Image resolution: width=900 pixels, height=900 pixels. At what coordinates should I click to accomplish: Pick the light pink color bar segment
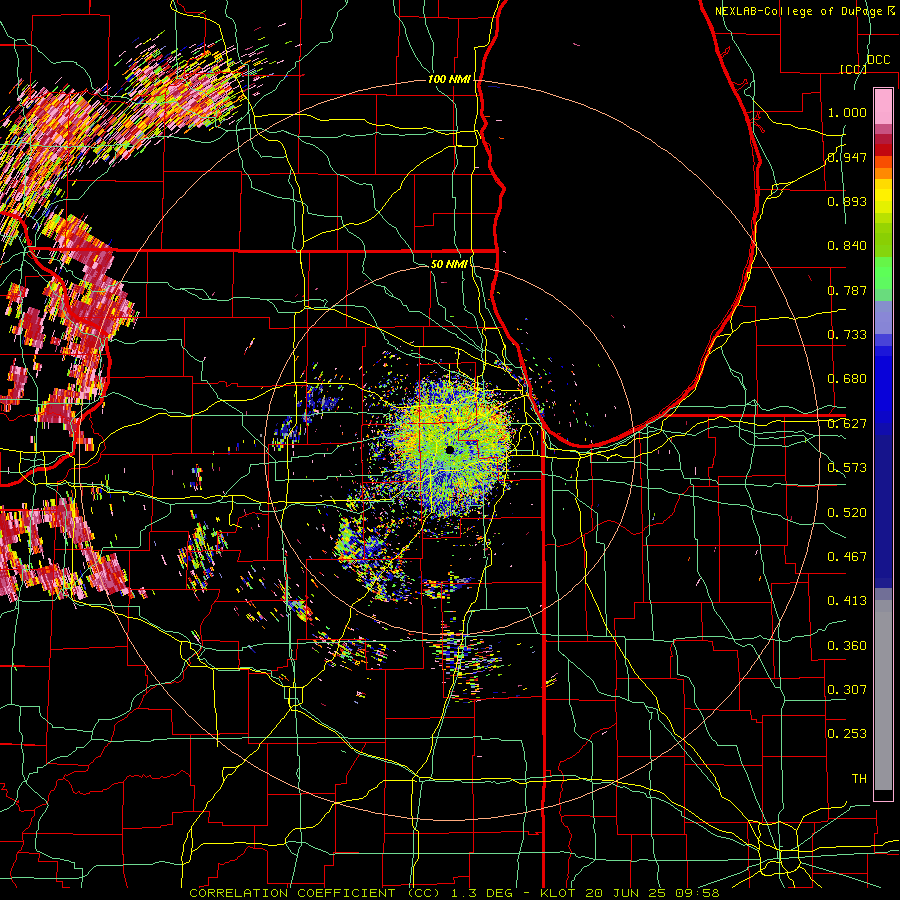coord(883,106)
